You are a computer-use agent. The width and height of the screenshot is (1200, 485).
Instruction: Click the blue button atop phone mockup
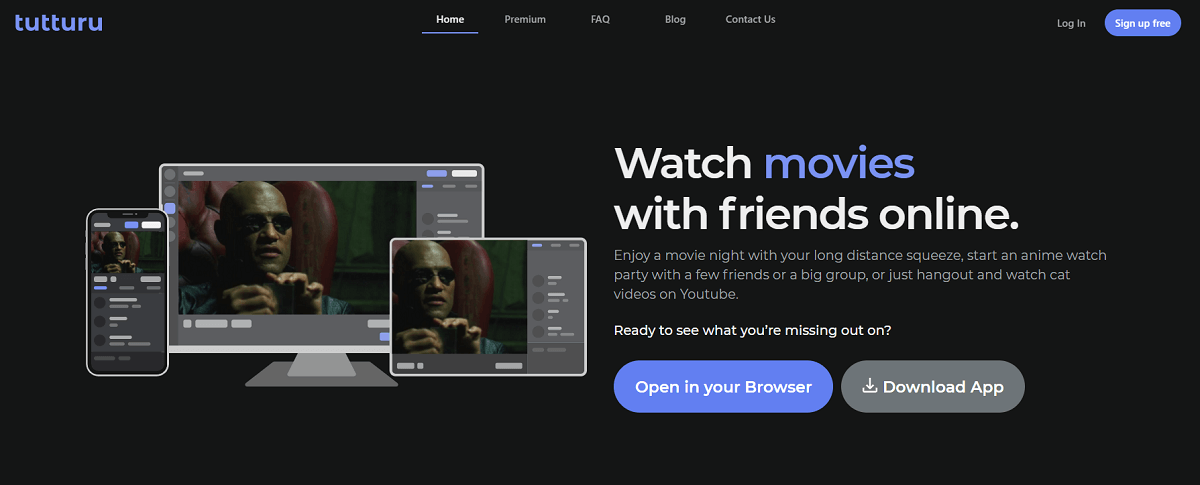[x=131, y=225]
